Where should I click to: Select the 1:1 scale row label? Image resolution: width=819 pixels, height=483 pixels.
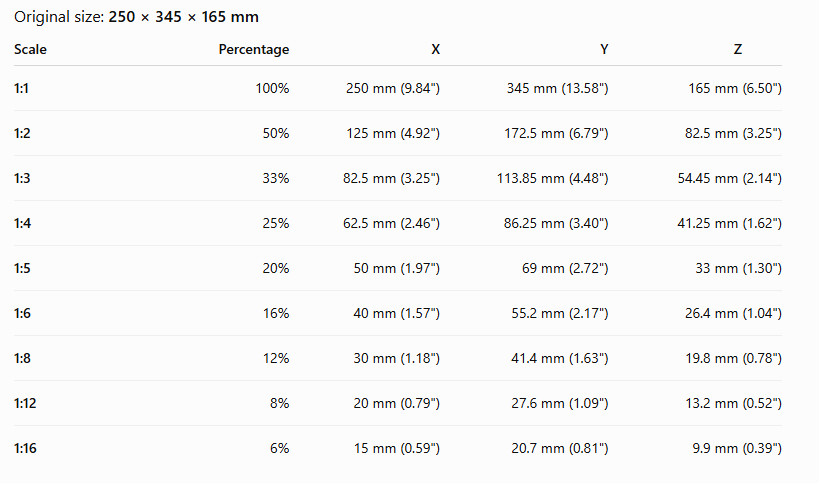click(21, 88)
